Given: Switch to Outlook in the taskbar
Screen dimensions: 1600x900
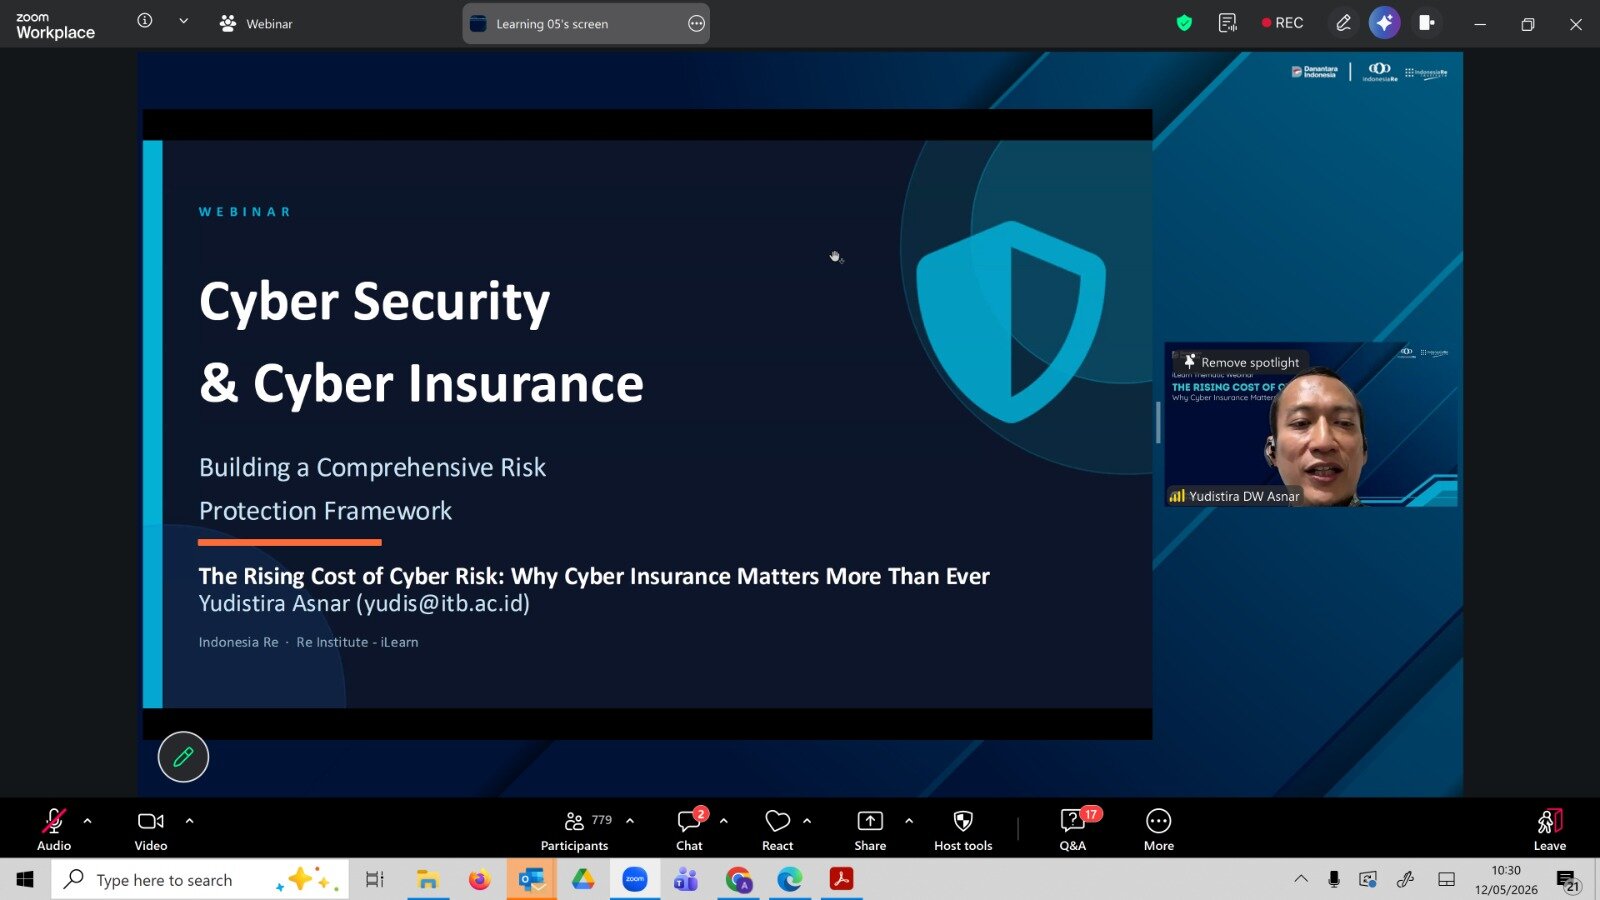Looking at the screenshot, I should click(531, 879).
